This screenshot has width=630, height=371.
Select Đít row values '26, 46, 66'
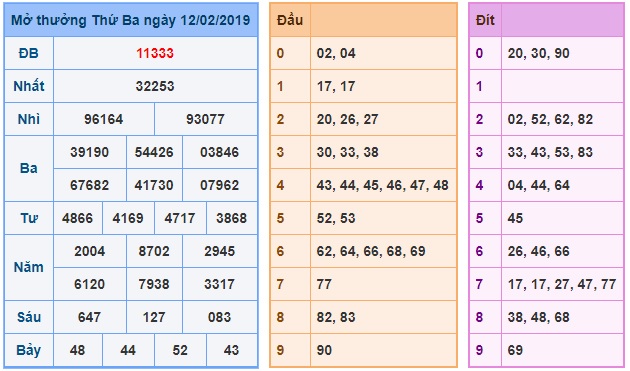pyautogui.click(x=538, y=251)
